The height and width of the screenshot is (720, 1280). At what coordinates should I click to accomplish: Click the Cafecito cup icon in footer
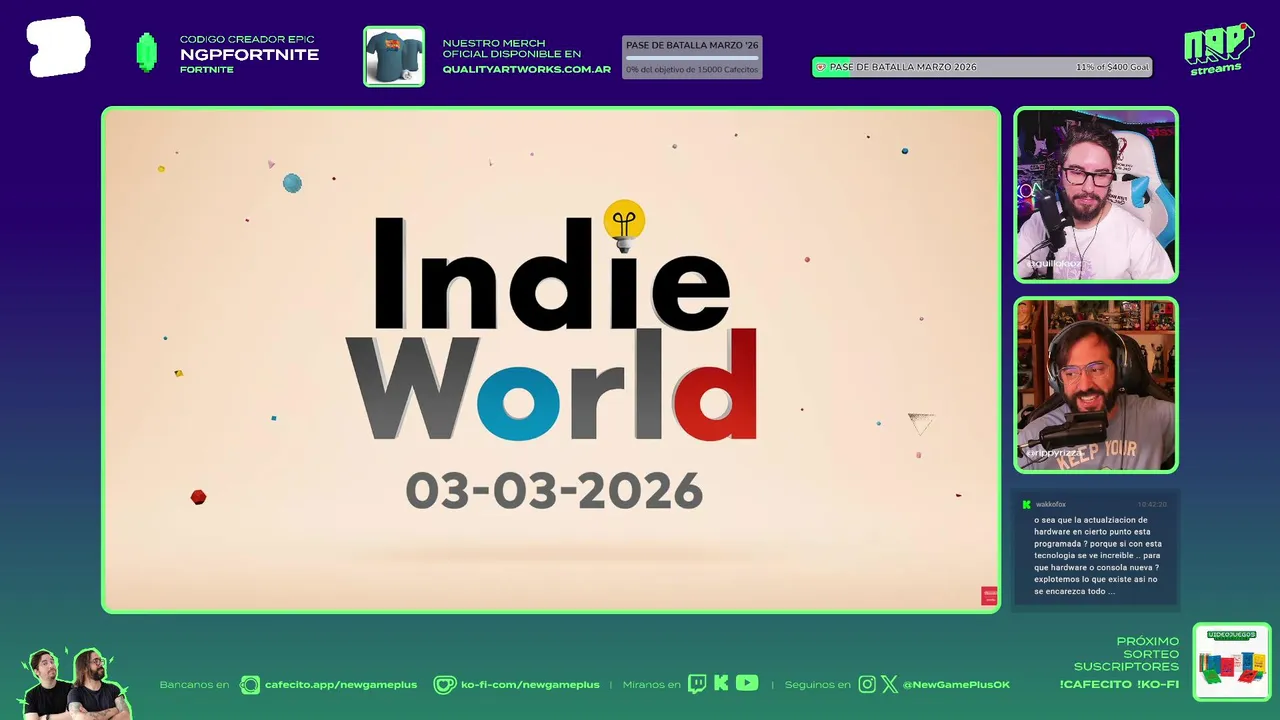pyautogui.click(x=249, y=685)
